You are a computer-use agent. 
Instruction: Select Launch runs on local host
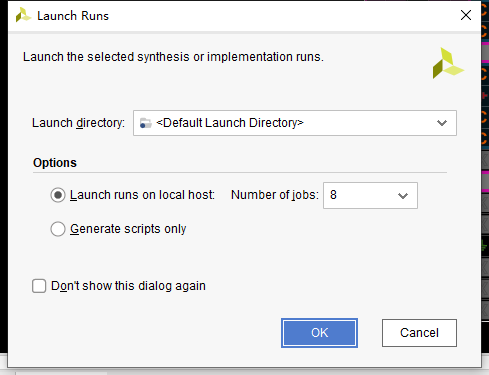point(58,195)
